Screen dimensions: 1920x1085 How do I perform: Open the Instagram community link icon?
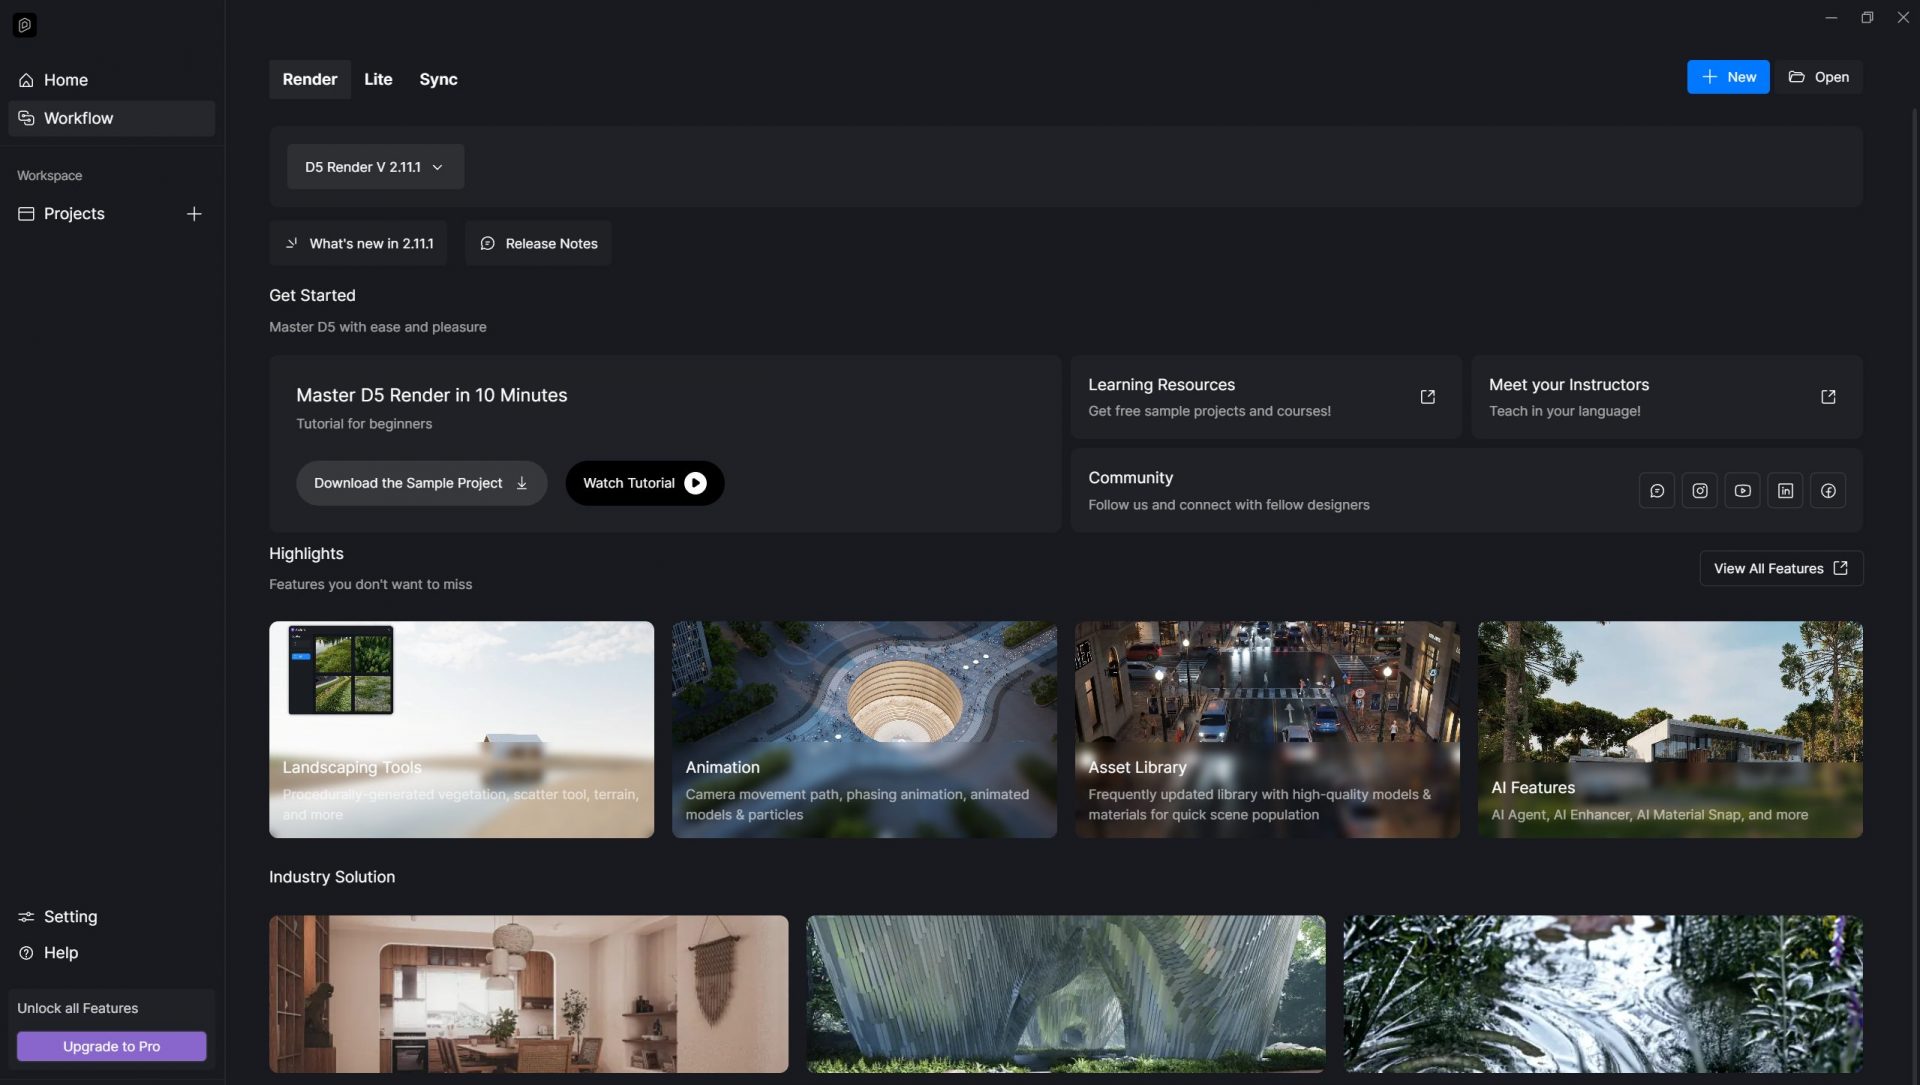click(1699, 491)
